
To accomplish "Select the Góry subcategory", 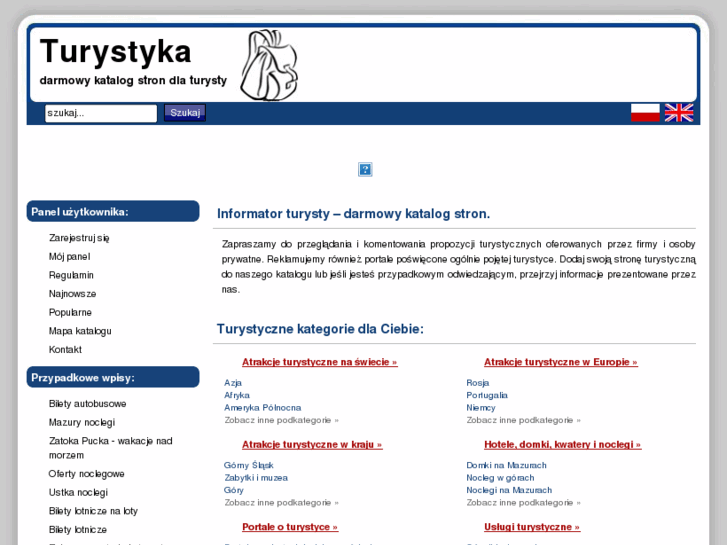I will (234, 490).
